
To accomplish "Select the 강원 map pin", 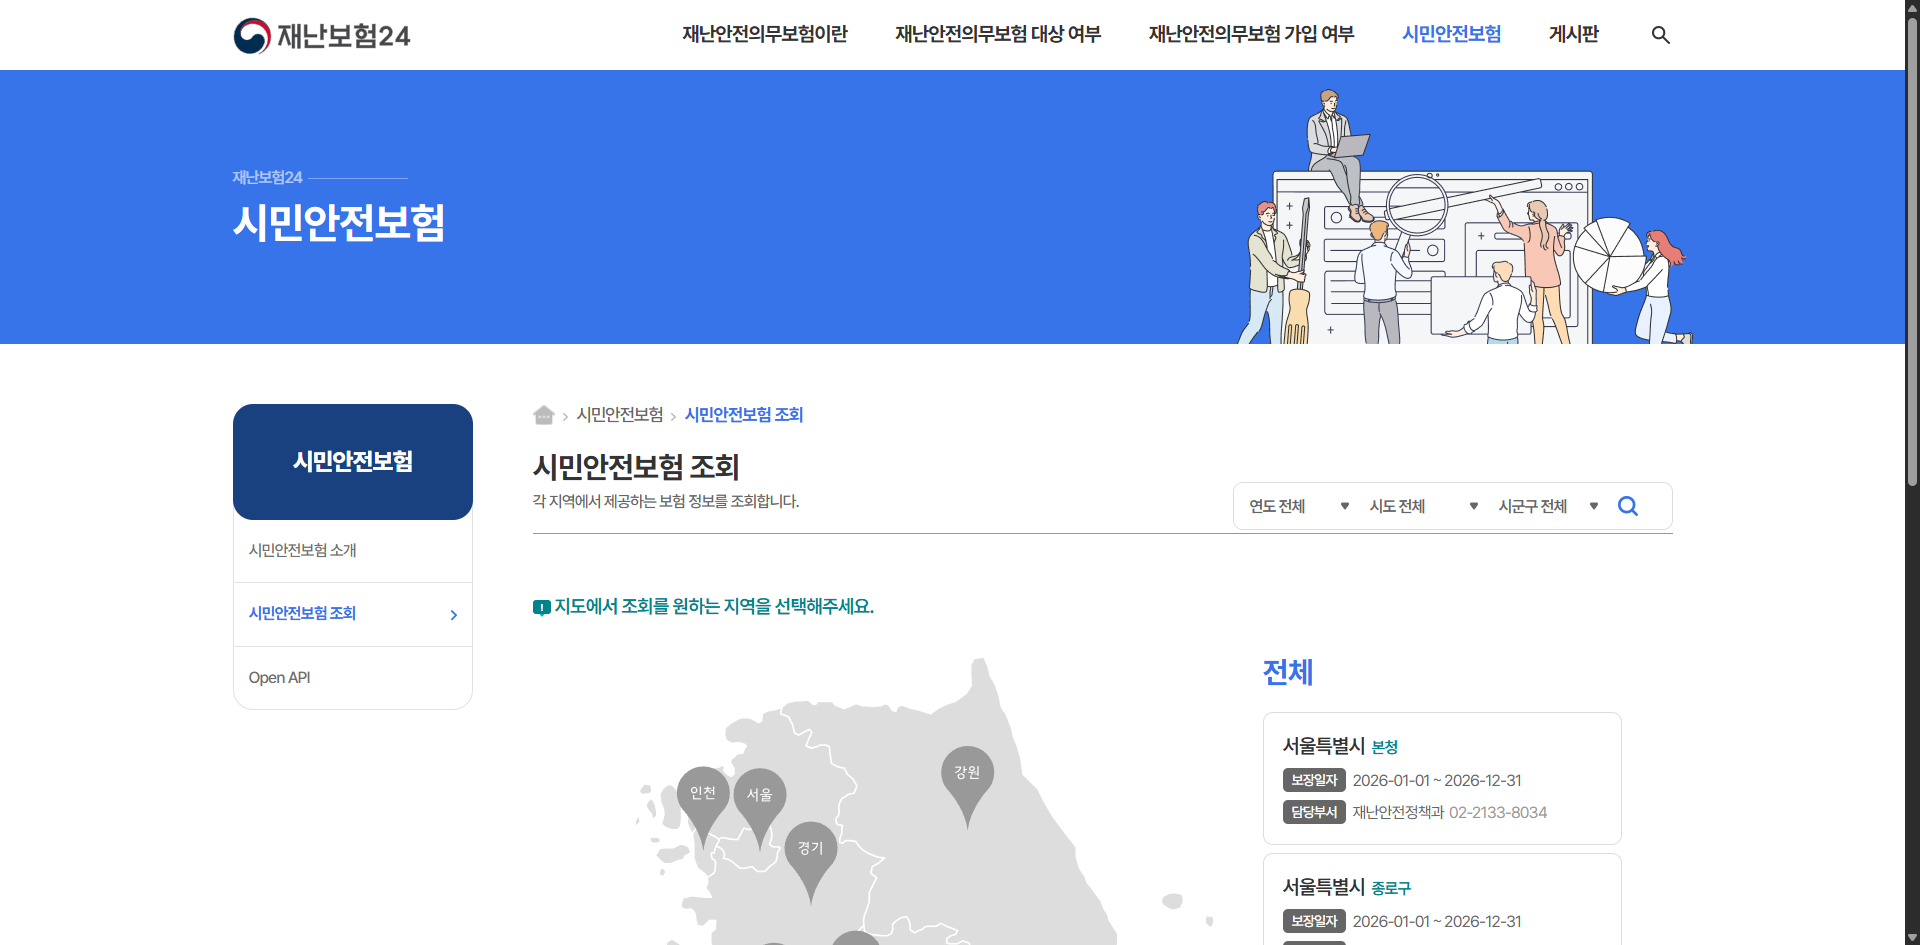I will (967, 772).
